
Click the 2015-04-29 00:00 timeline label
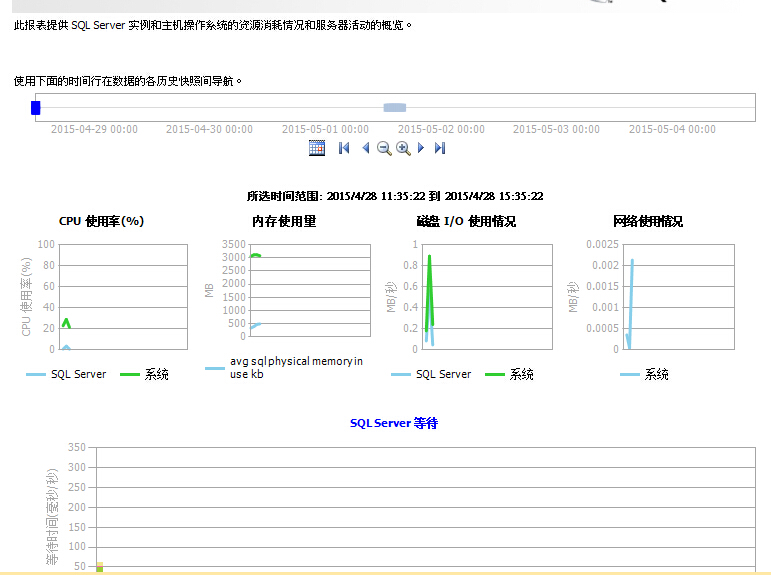click(x=94, y=129)
